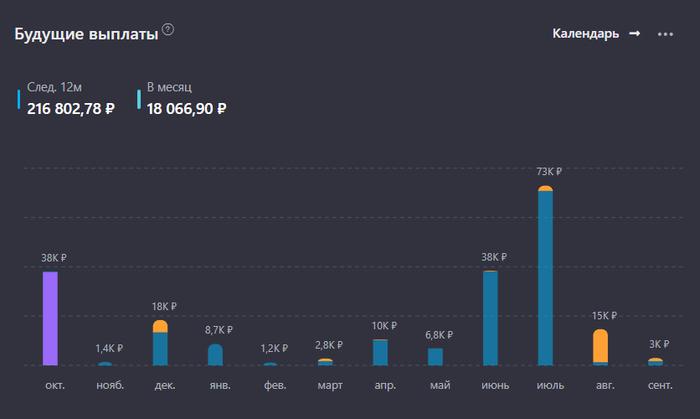The width and height of the screenshot is (700, 419).
Task: Click the orange August bar segment
Action: (600, 346)
